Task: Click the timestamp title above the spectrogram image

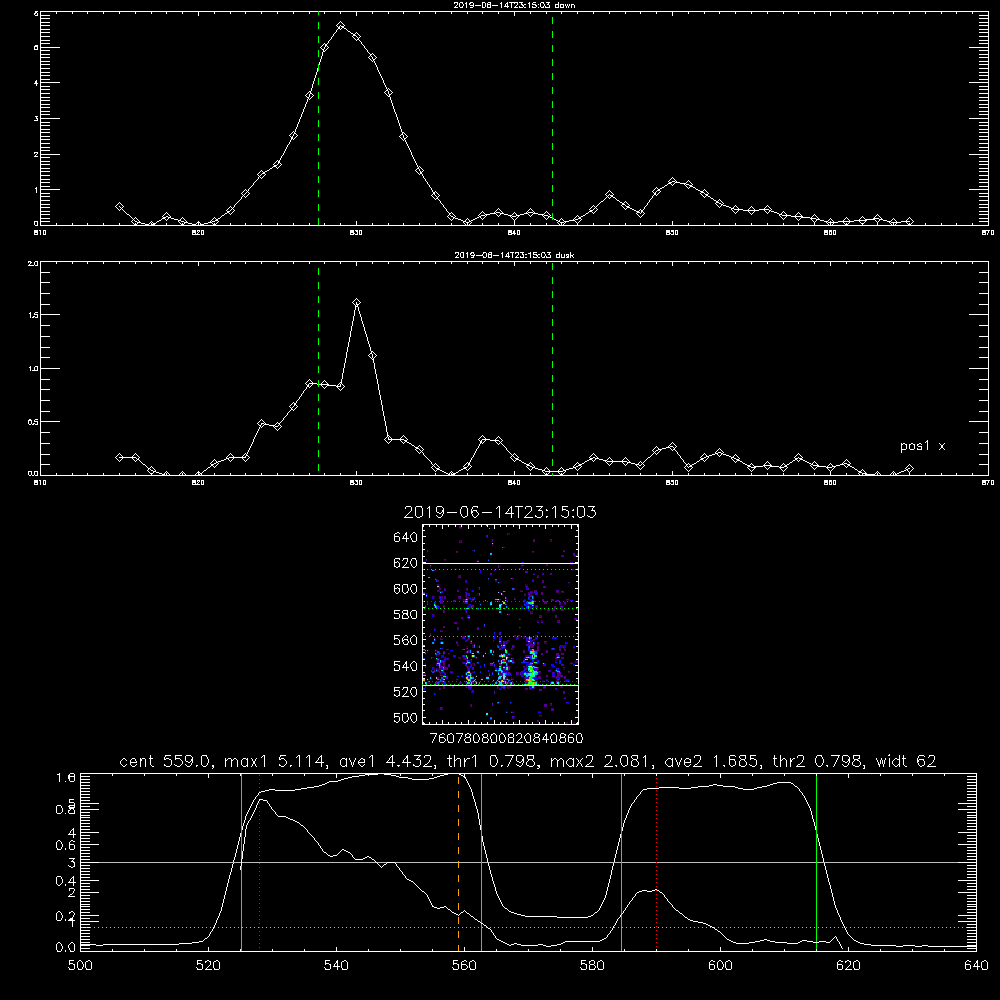Action: 500,512
